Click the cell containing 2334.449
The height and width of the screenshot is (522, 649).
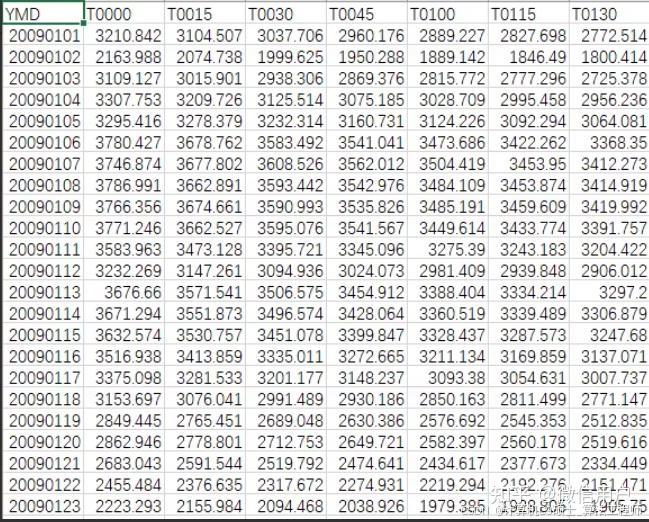point(609,463)
